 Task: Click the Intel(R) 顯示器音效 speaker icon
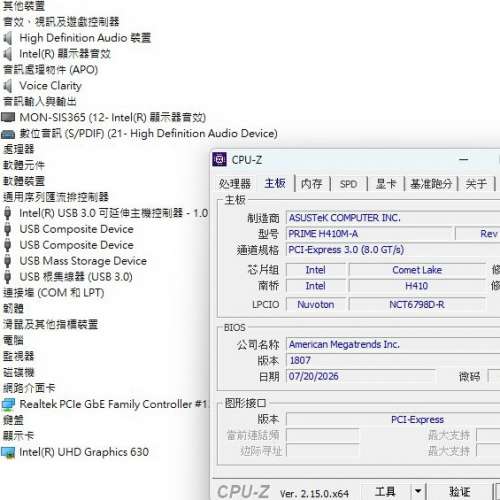[7, 54]
